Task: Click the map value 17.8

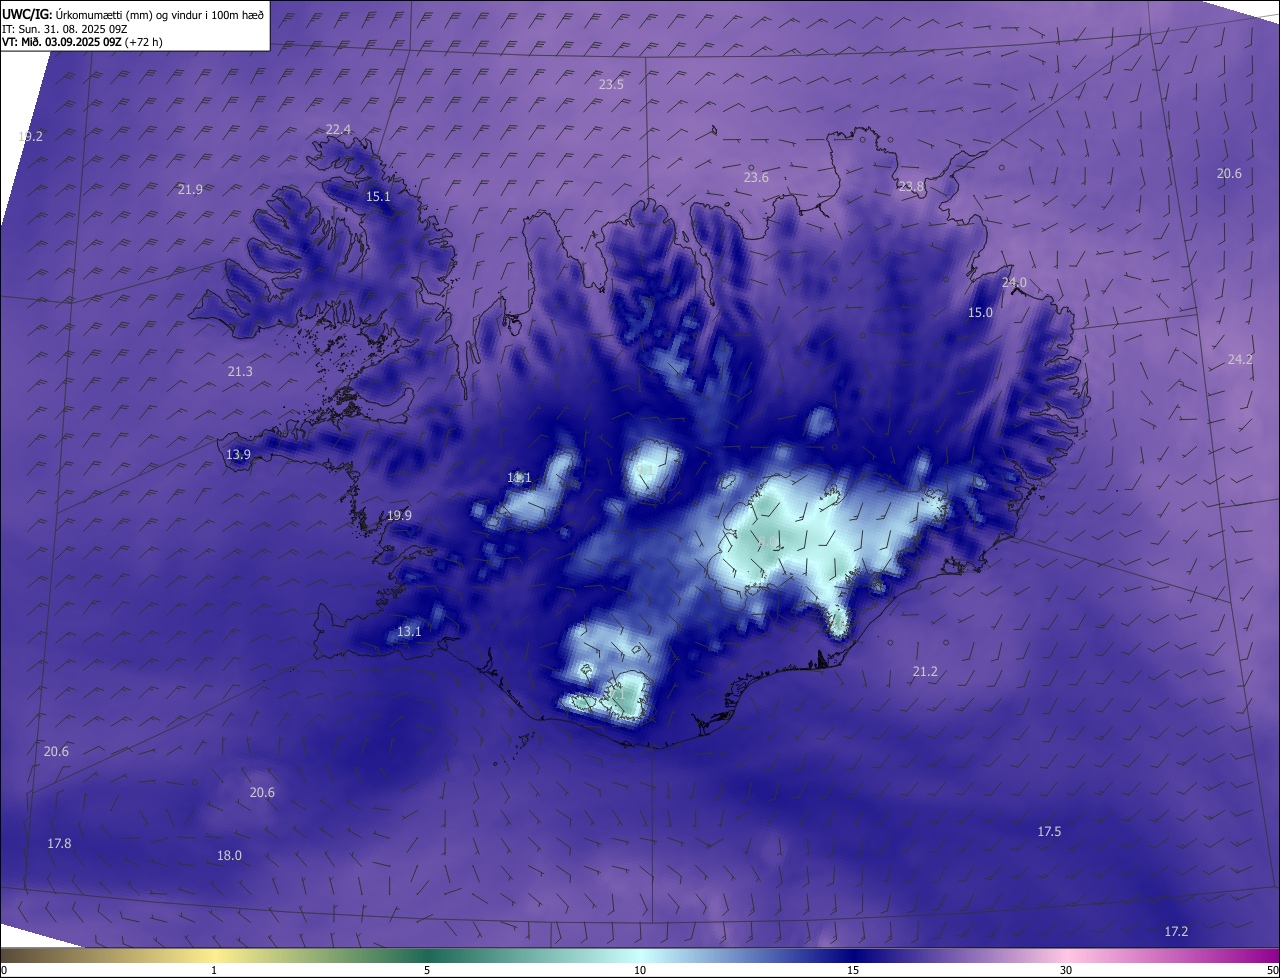Action: [x=59, y=844]
